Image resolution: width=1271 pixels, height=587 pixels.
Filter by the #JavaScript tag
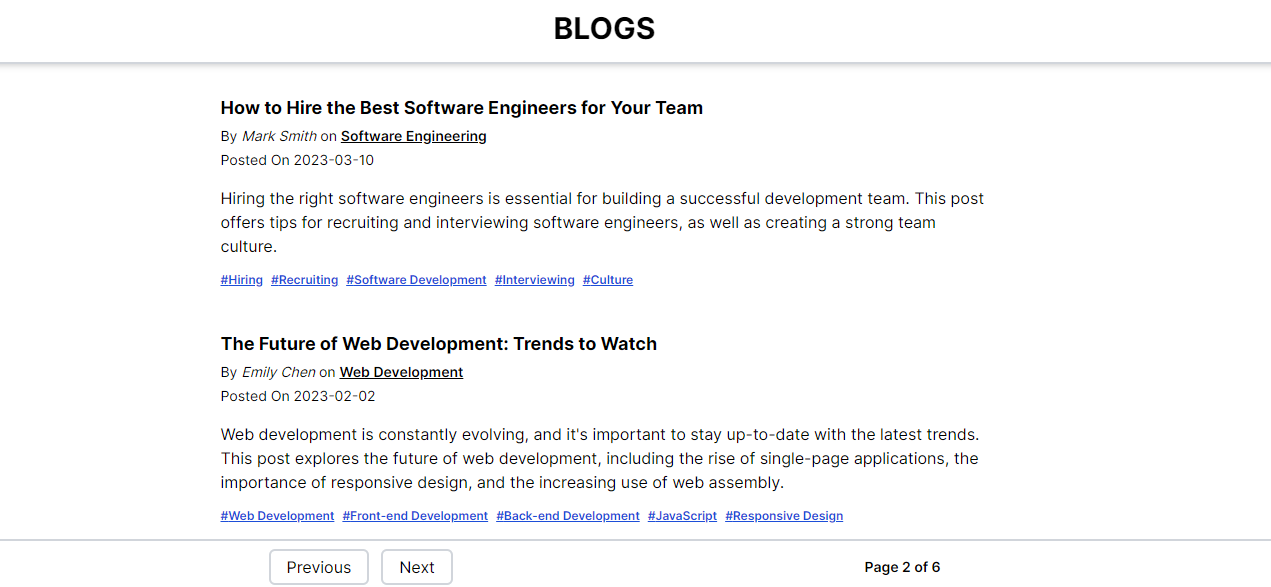(682, 516)
